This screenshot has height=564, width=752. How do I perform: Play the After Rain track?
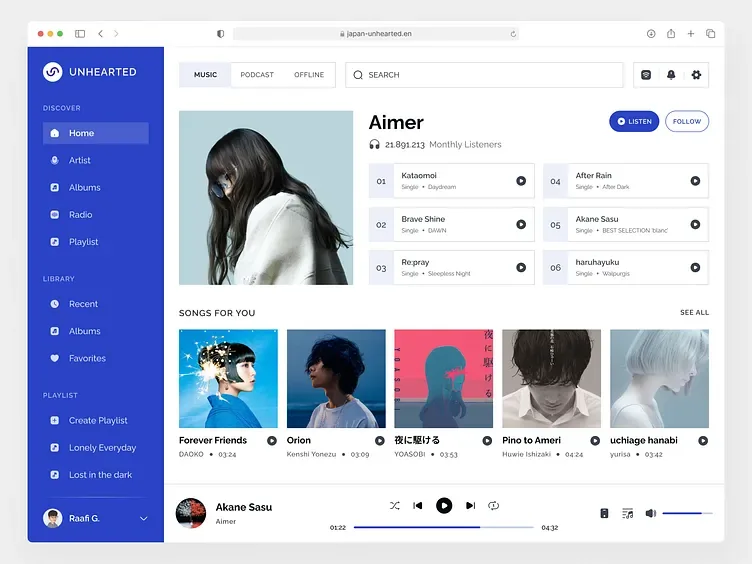point(695,181)
